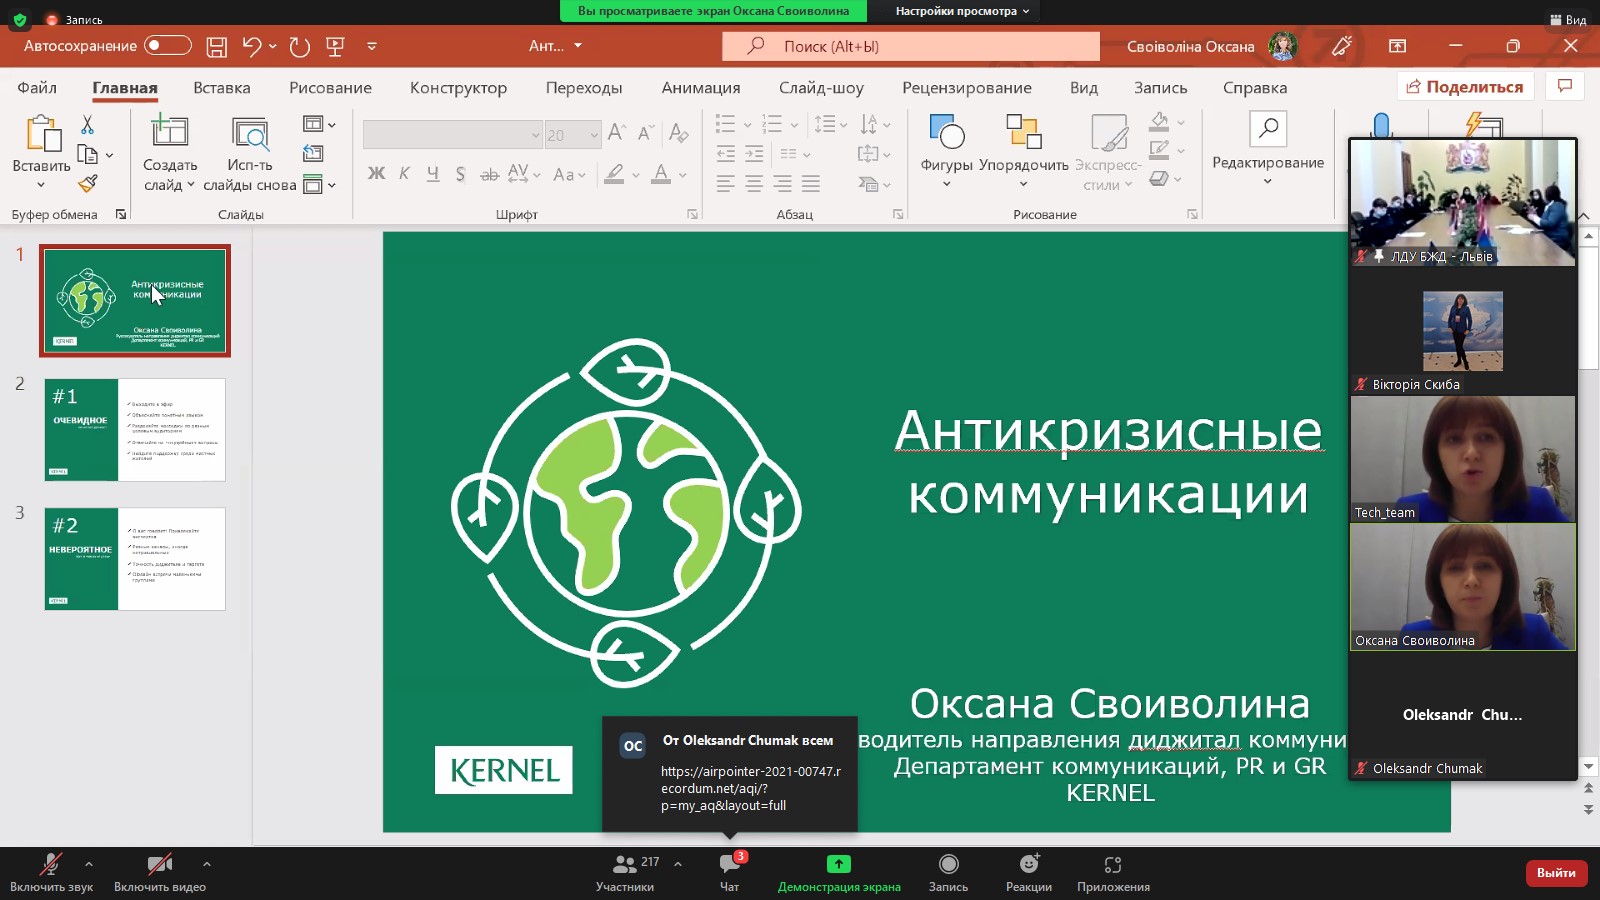The height and width of the screenshot is (900, 1600).
Task: Open the Анимация ribbon tab
Action: [x=700, y=88]
